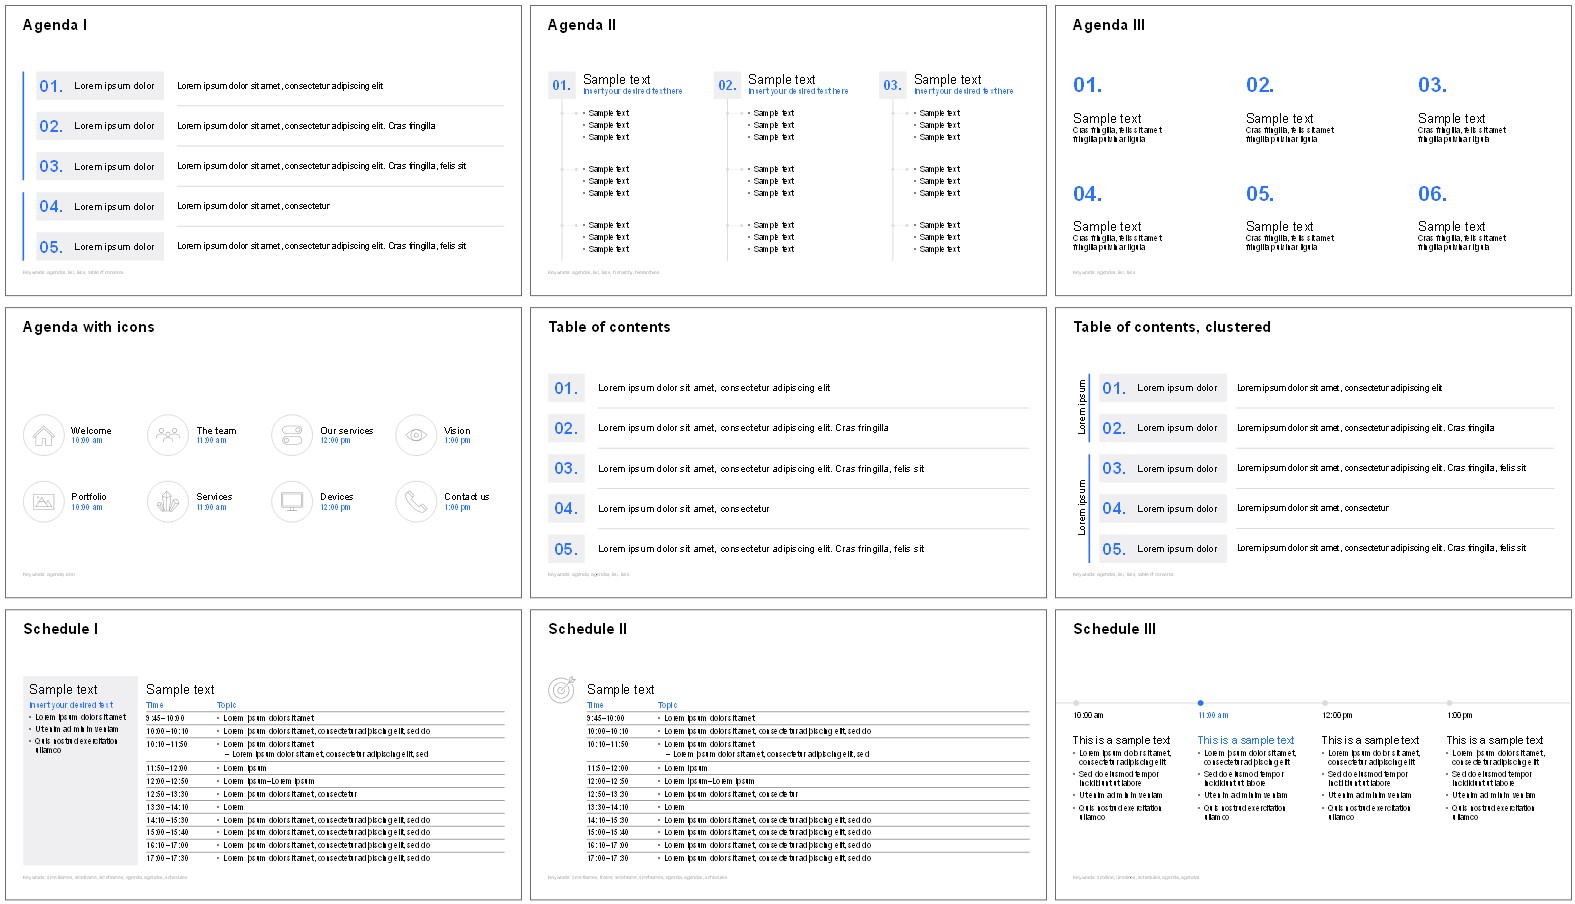Click the crystal icon beside Services
The height and width of the screenshot is (904, 1575).
click(168, 502)
